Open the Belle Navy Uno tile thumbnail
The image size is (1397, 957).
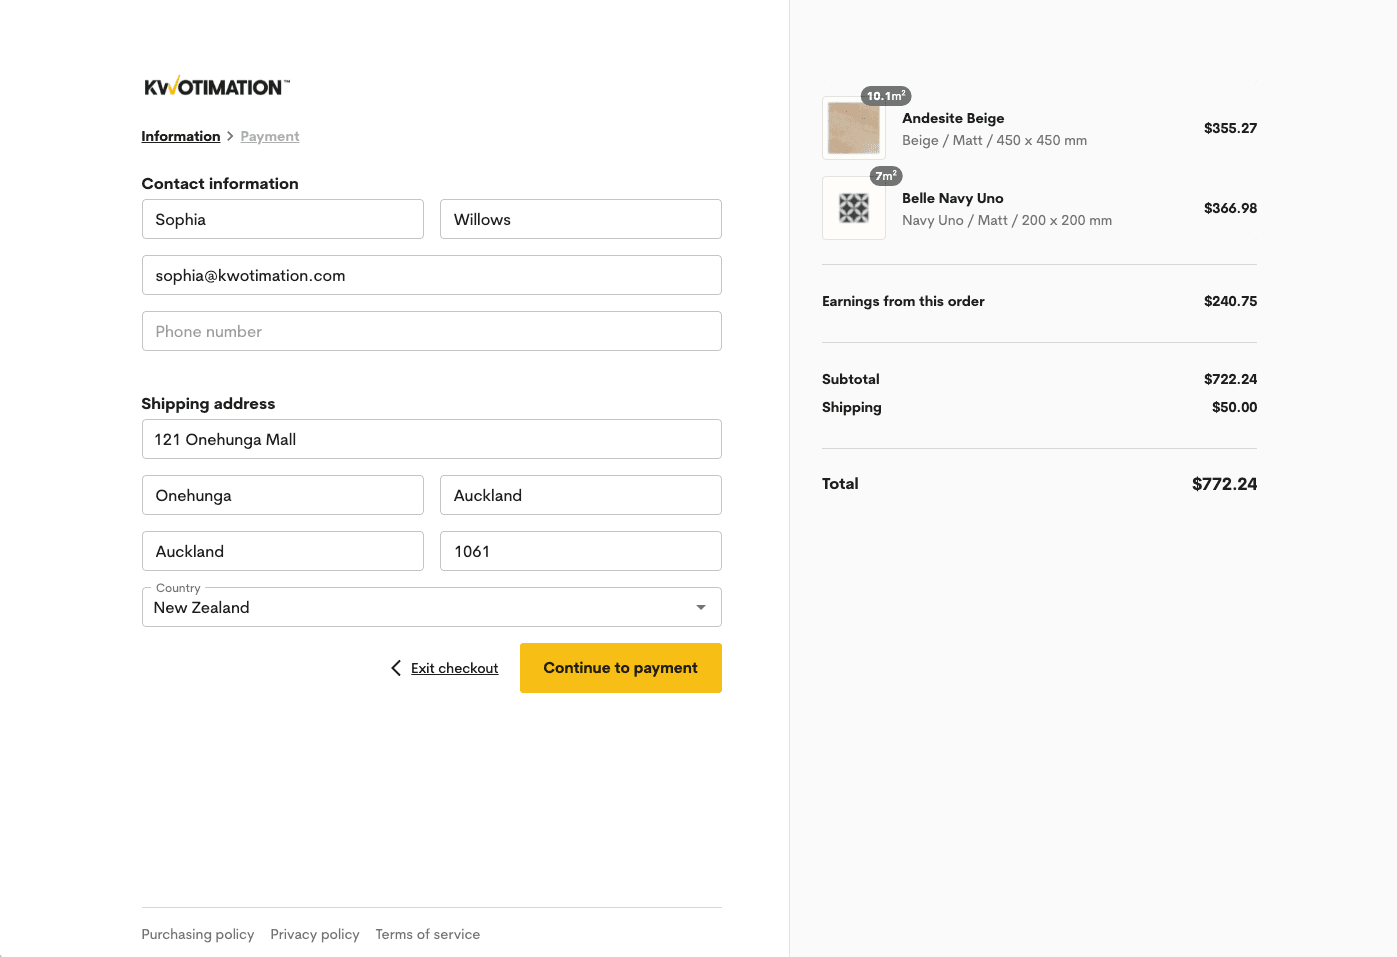point(853,208)
